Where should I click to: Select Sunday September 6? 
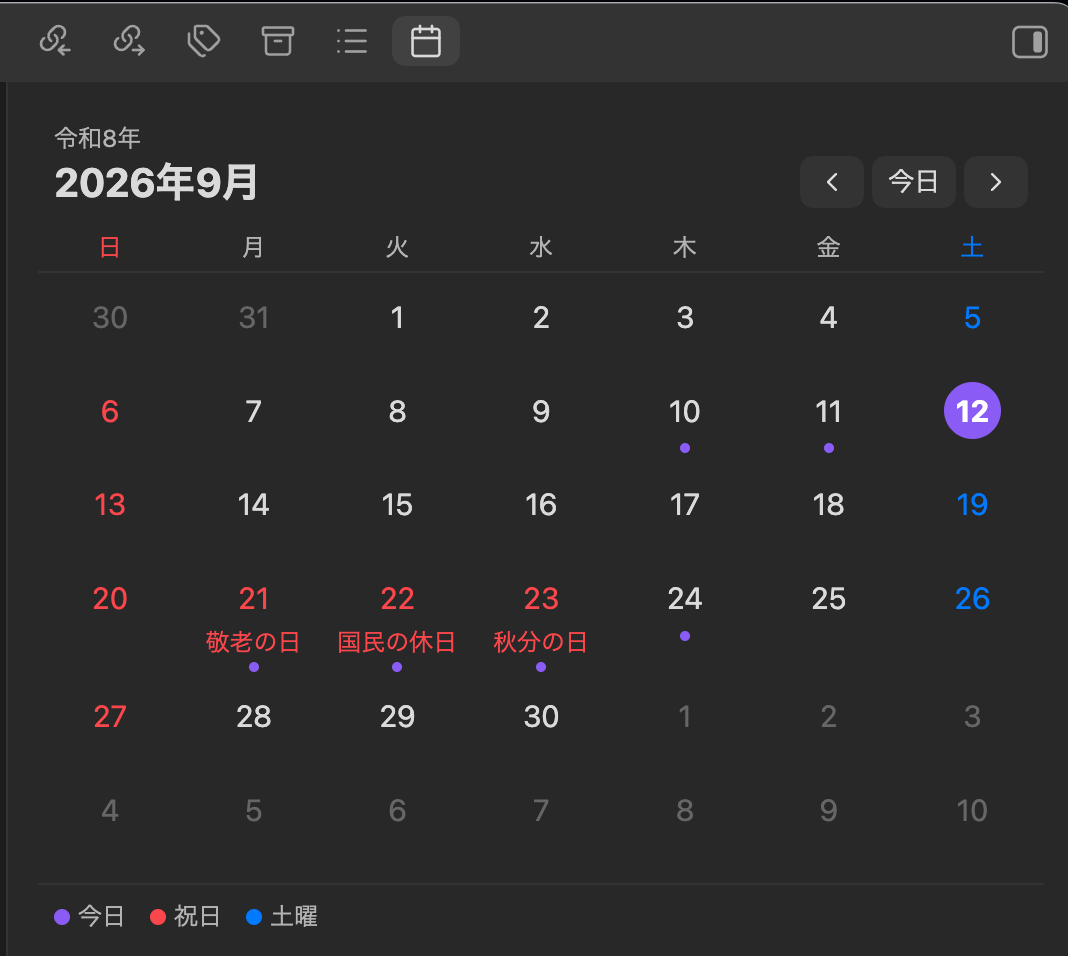[110, 411]
